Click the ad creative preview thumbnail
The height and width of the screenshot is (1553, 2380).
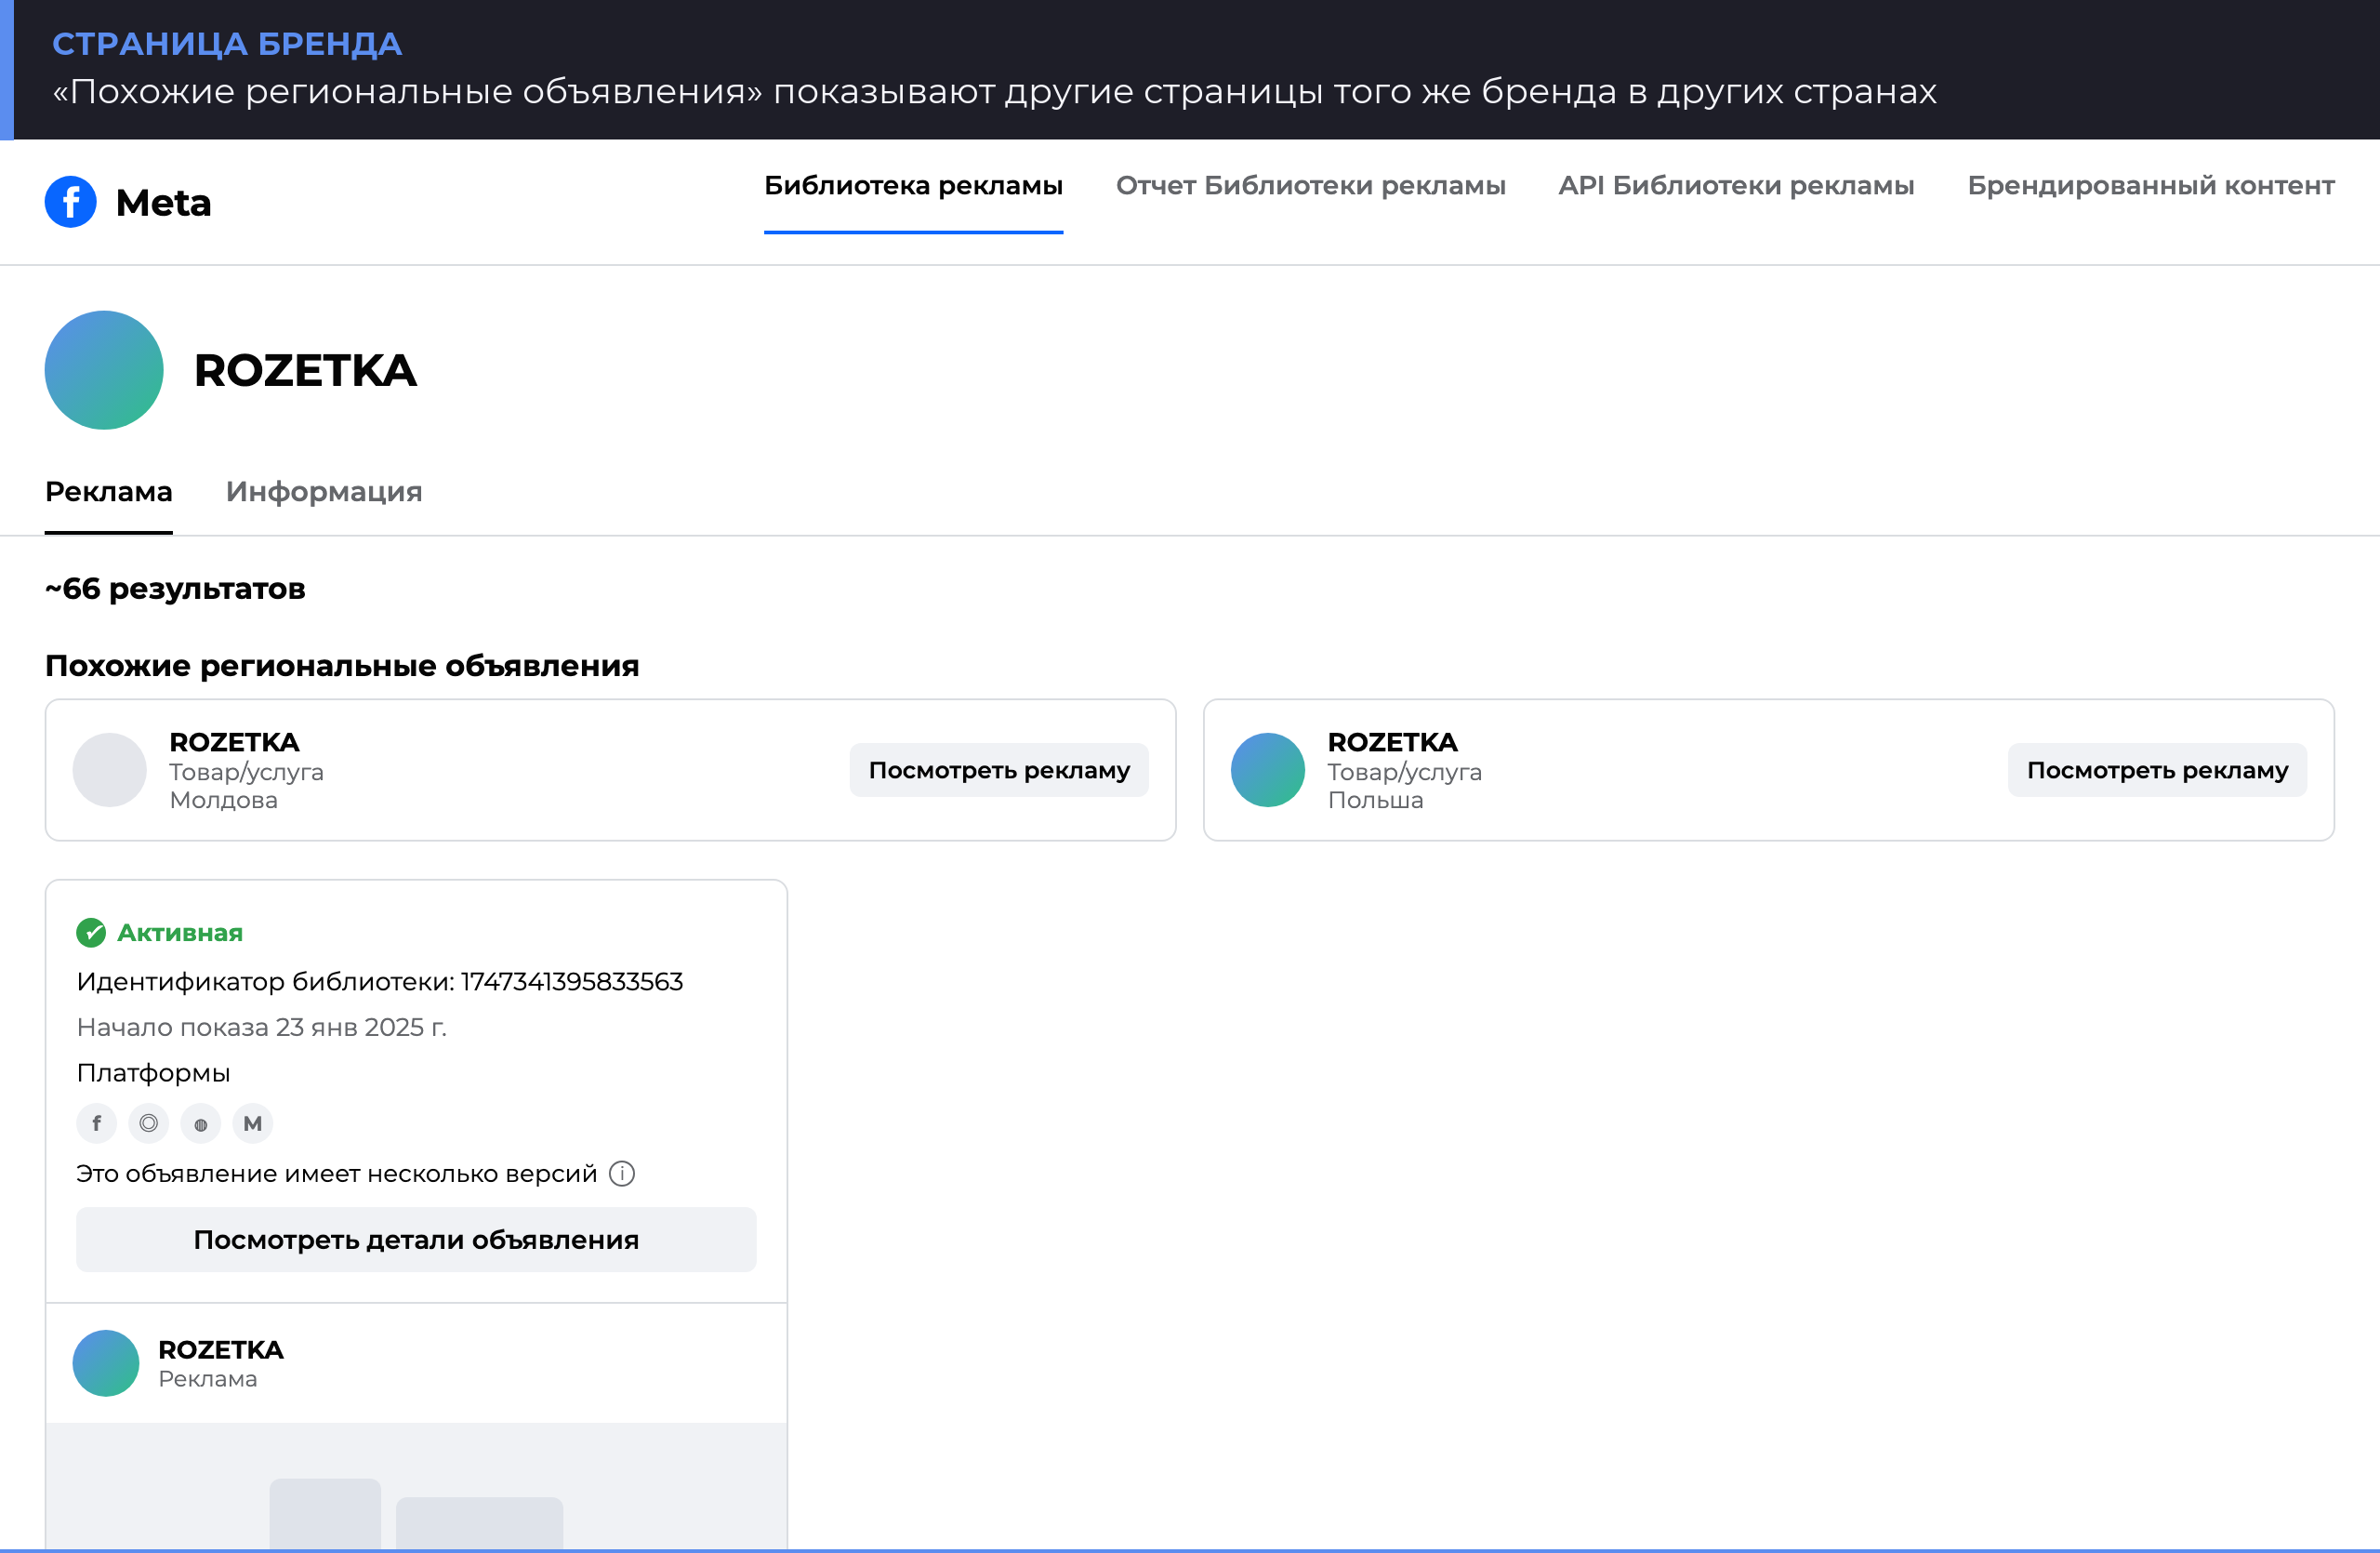pos(416,1486)
